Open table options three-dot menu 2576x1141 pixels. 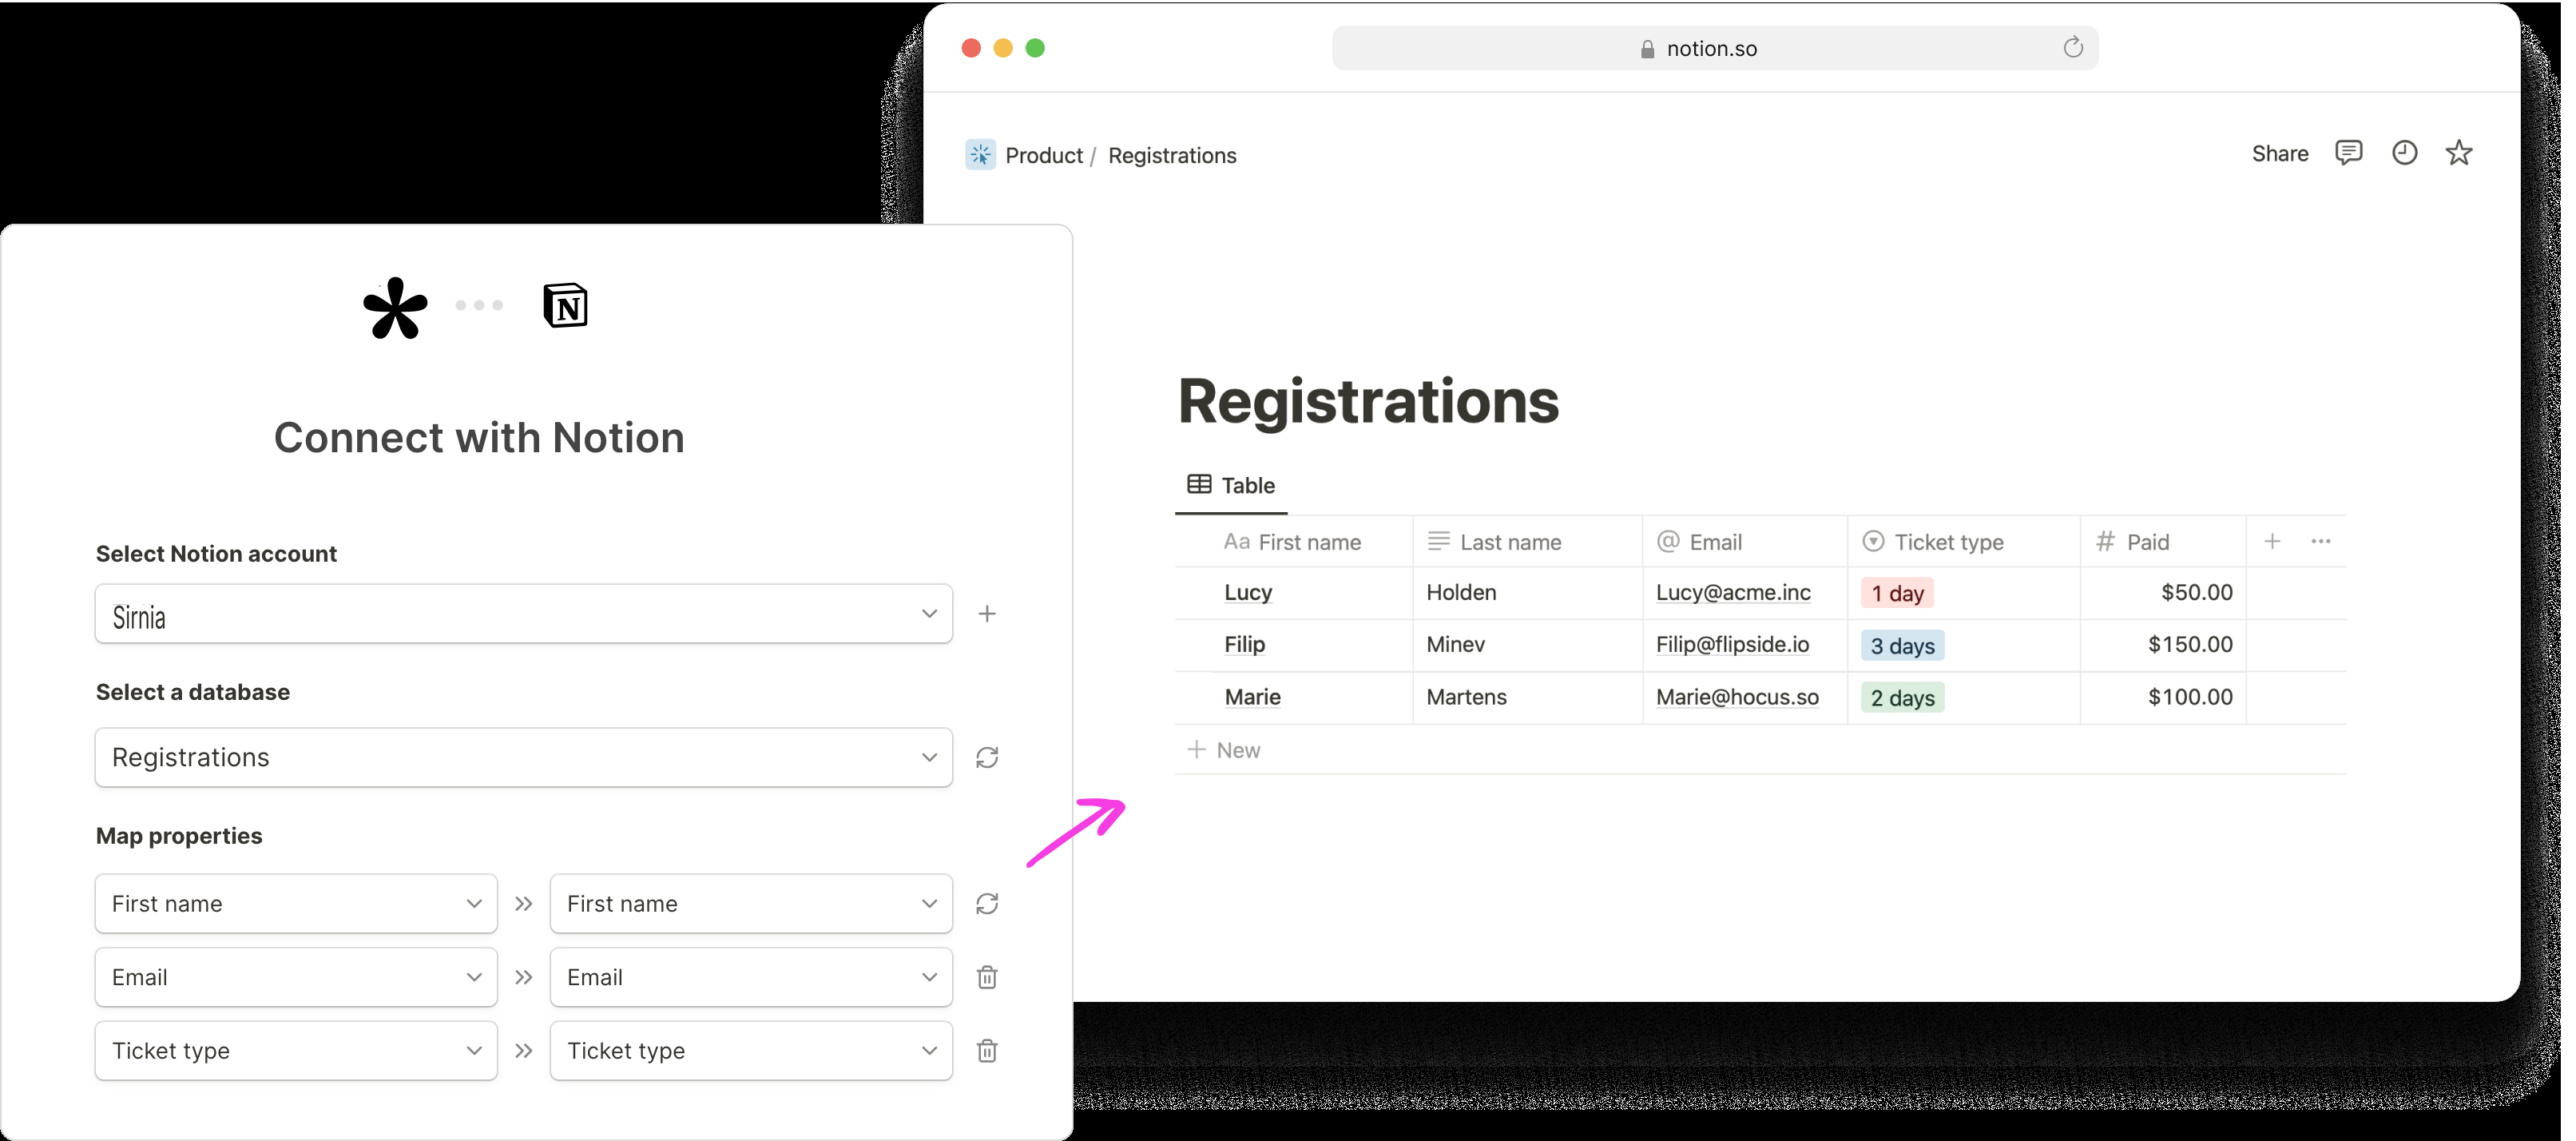2321,541
